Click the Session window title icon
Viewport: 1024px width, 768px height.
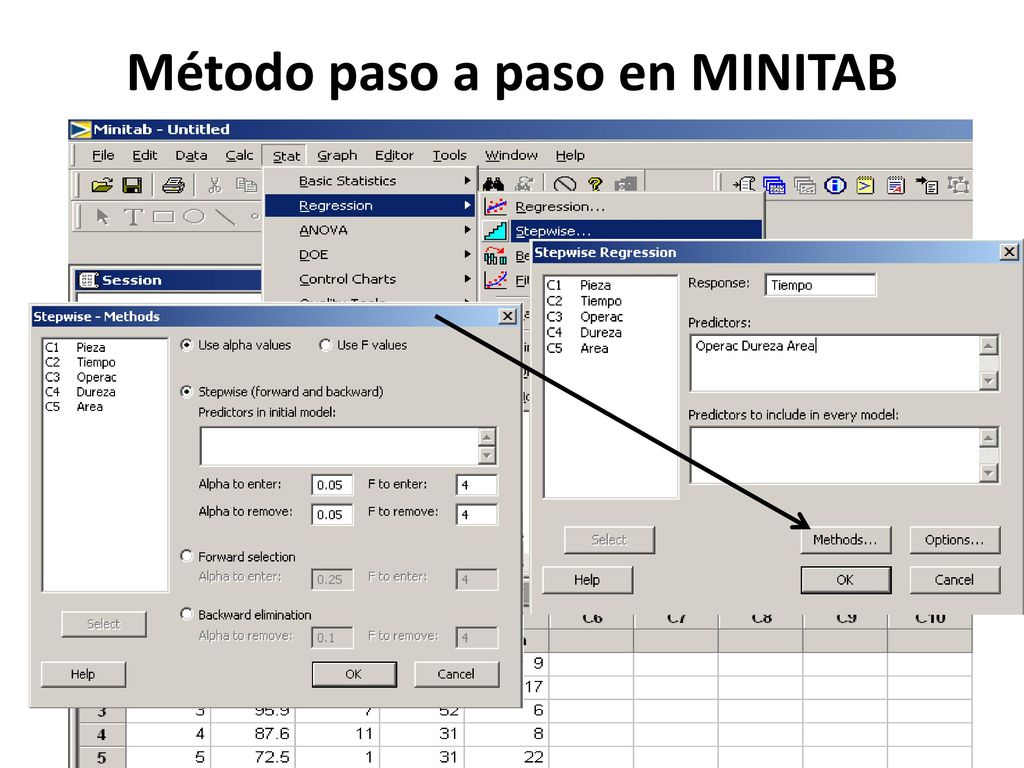point(88,280)
